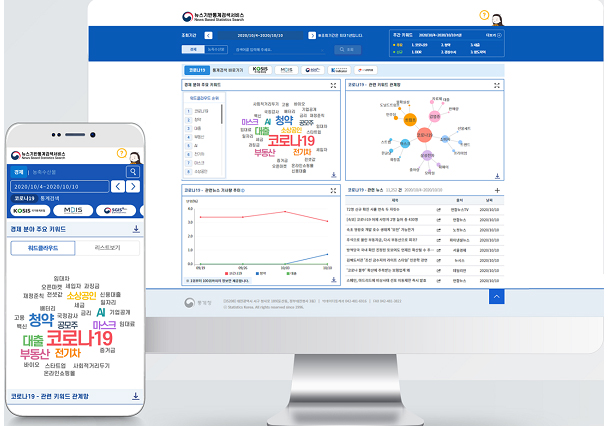Switch to 워드클라우드 view on mobile
608x426 pixels.
[43, 246]
